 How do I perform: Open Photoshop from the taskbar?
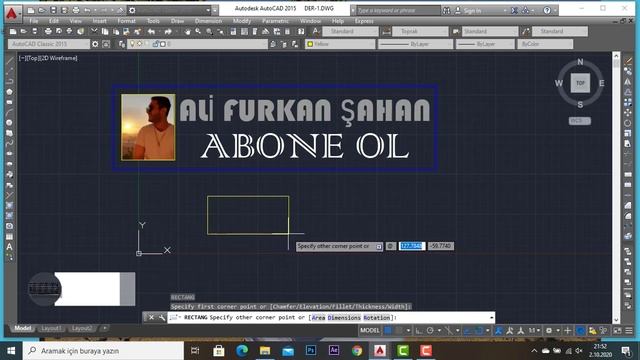(x=311, y=351)
